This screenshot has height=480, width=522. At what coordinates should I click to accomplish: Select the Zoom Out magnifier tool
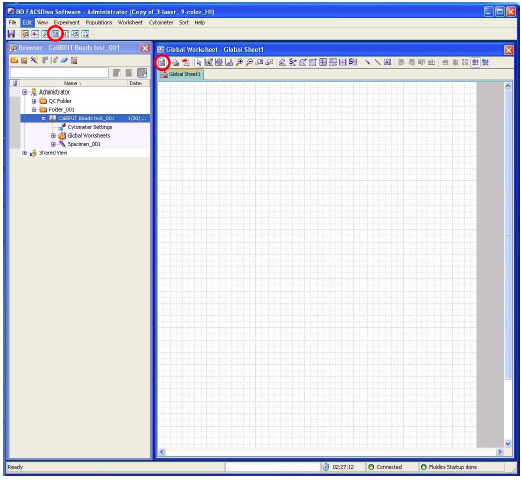tap(249, 62)
